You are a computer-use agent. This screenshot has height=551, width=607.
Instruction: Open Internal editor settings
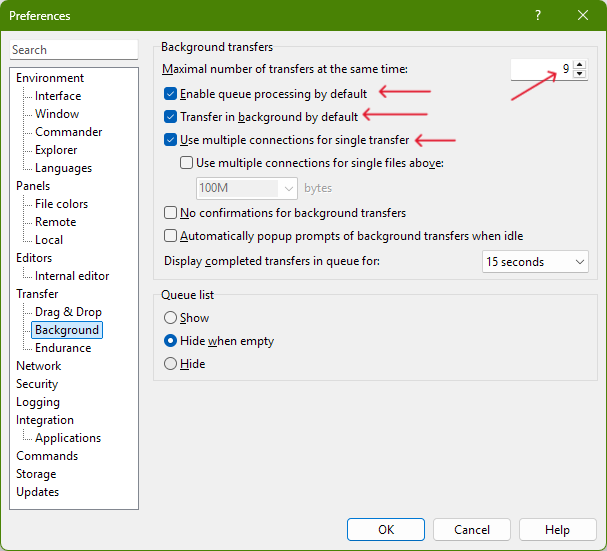click(72, 276)
